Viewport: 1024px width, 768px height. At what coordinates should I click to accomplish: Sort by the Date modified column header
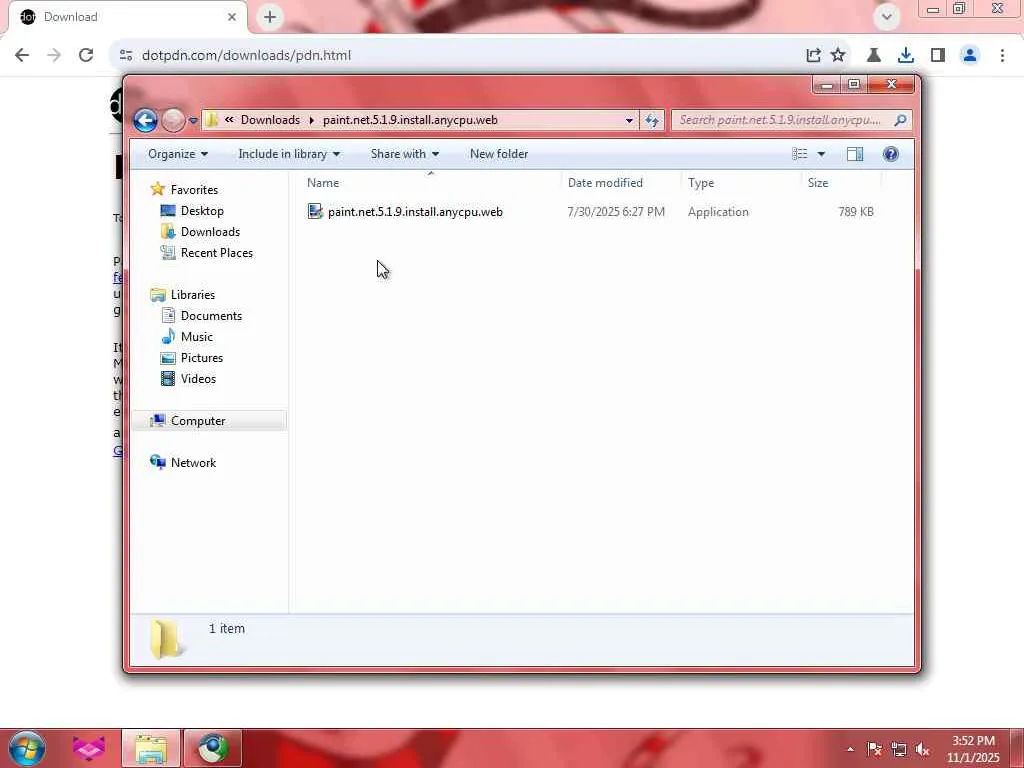tap(621, 183)
